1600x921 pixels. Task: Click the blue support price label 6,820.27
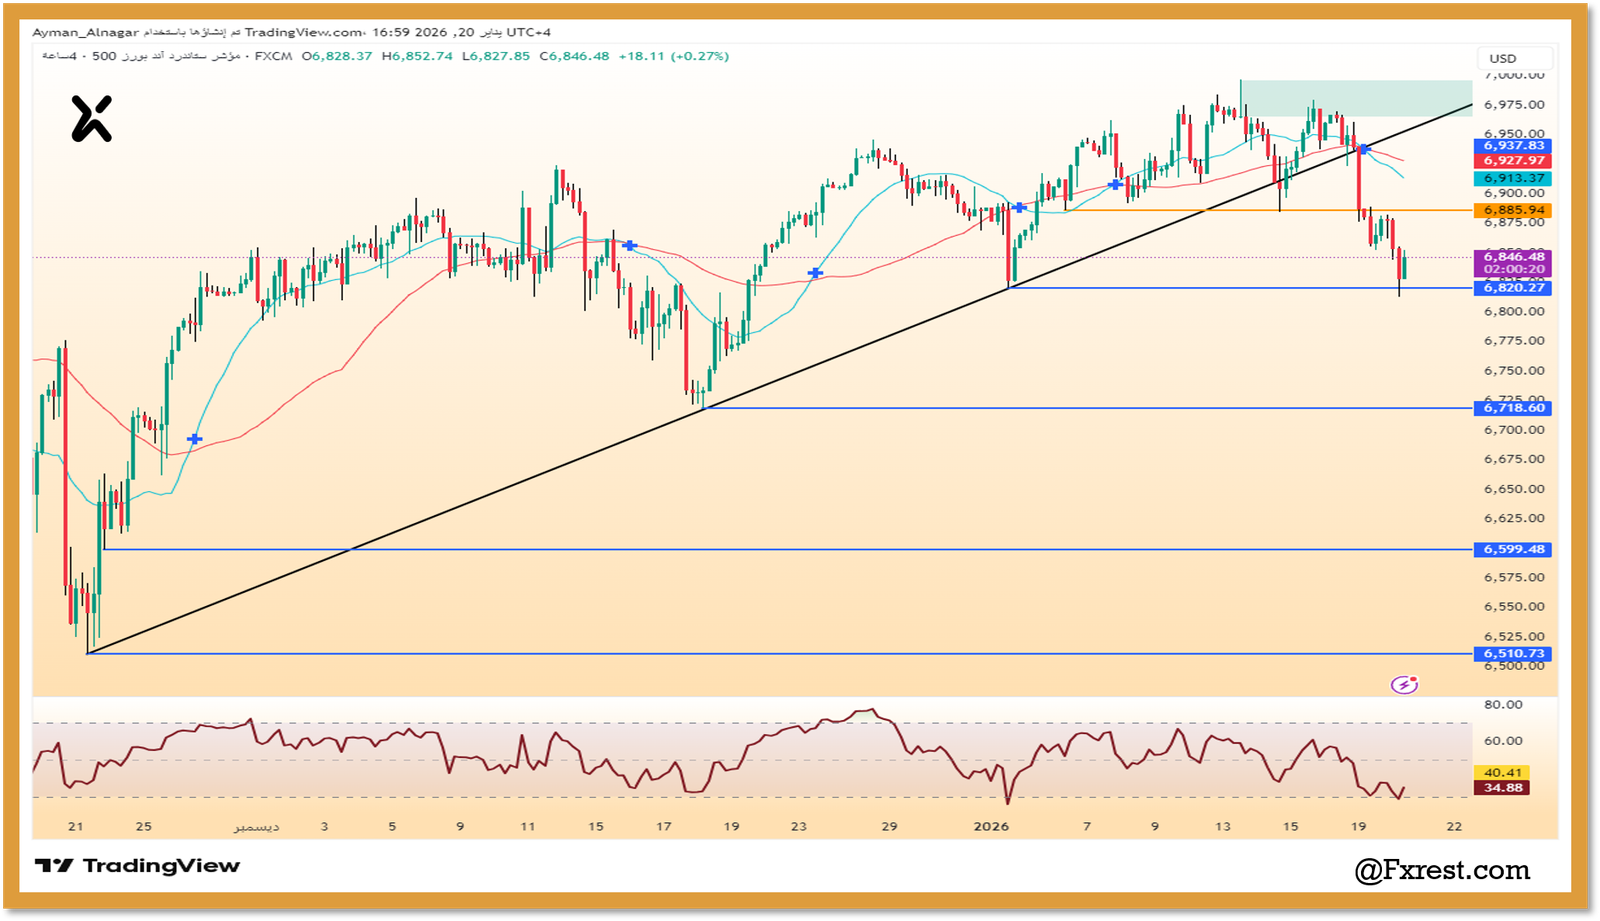(1515, 288)
